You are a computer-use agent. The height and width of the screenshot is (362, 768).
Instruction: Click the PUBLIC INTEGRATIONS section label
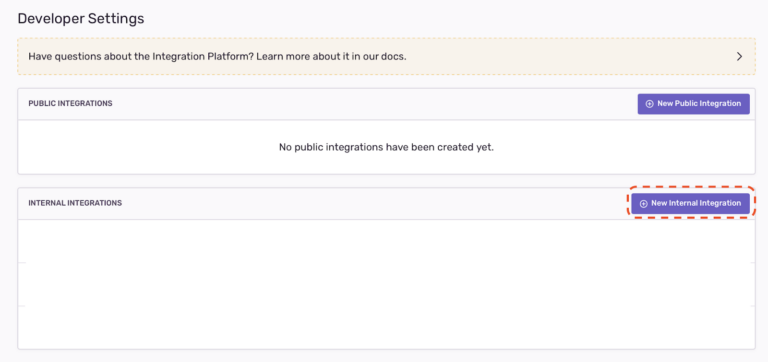(71, 103)
